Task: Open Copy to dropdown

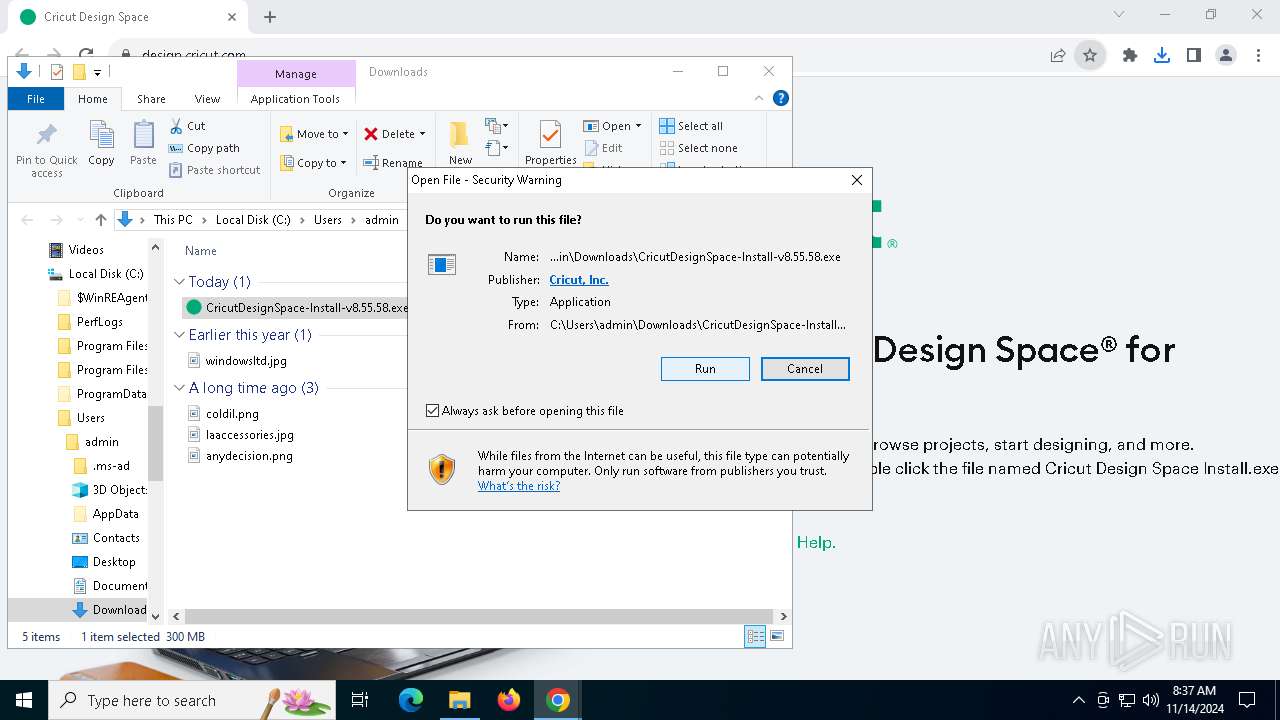Action: click(x=313, y=163)
